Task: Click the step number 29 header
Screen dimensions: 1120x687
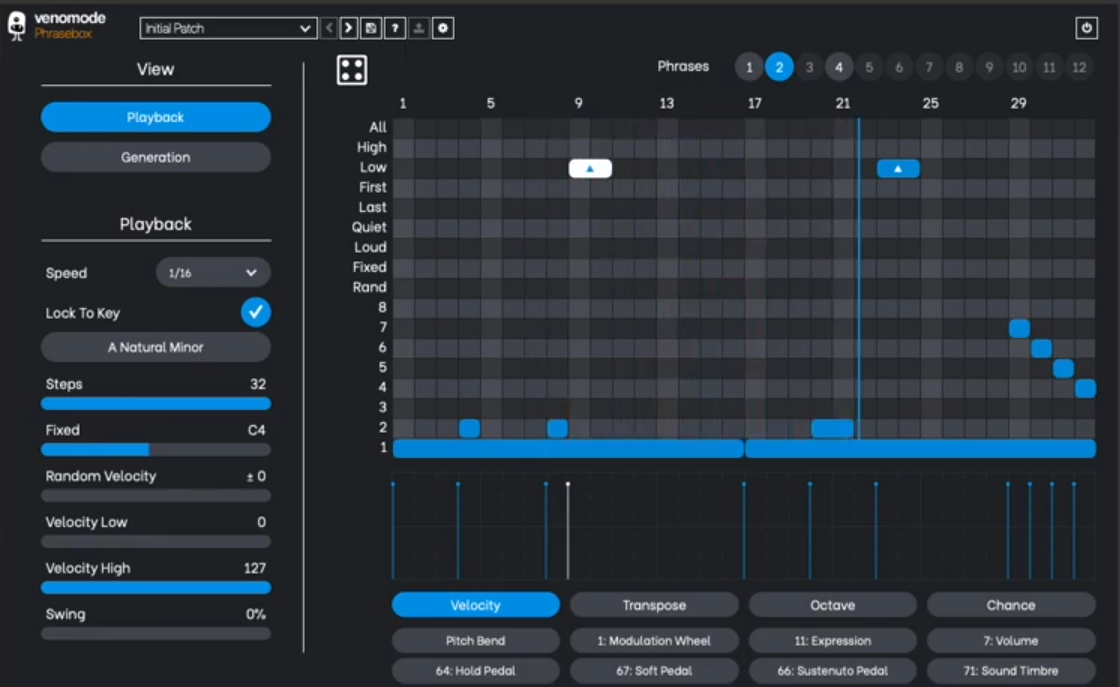Action: click(1019, 104)
